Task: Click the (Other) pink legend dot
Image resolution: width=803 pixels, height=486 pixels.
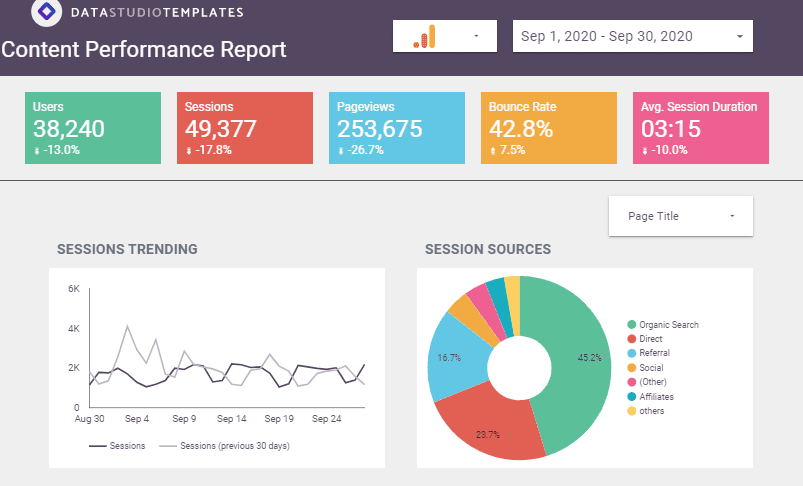Action: tap(631, 382)
